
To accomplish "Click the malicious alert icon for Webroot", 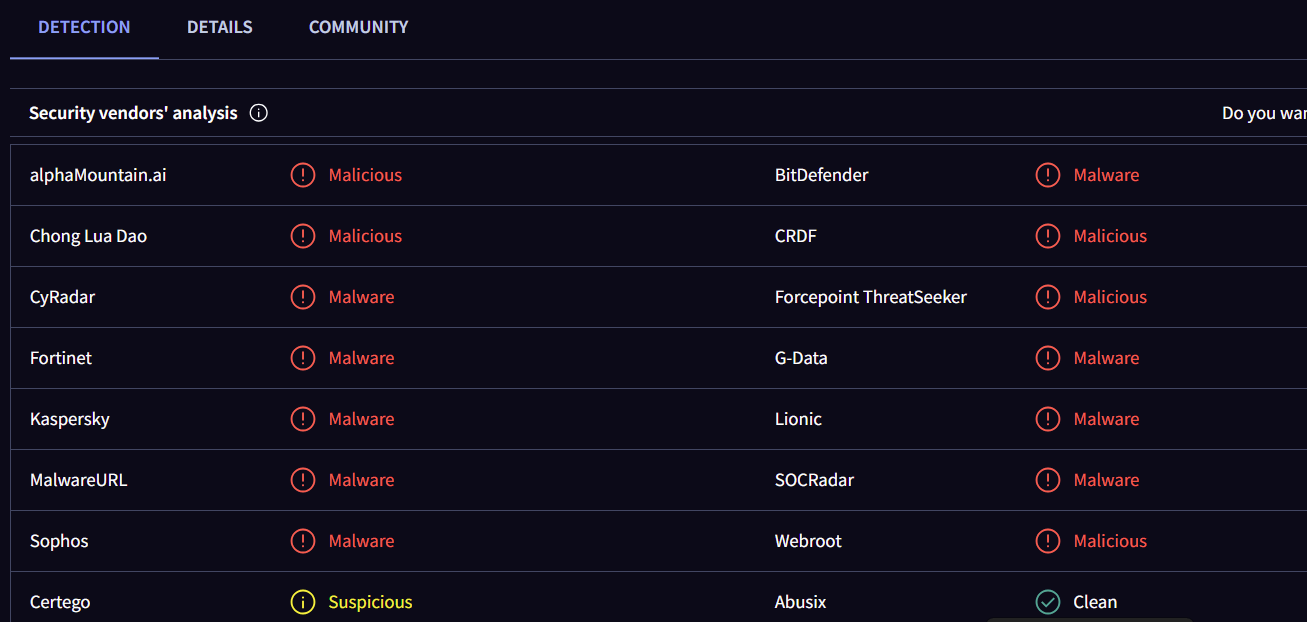I will 1048,541.
